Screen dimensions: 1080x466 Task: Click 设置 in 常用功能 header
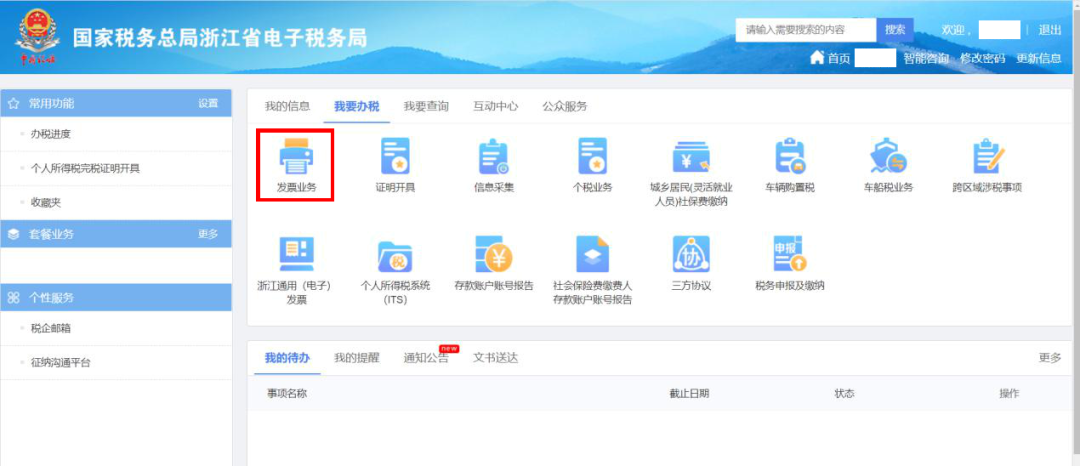(208, 103)
